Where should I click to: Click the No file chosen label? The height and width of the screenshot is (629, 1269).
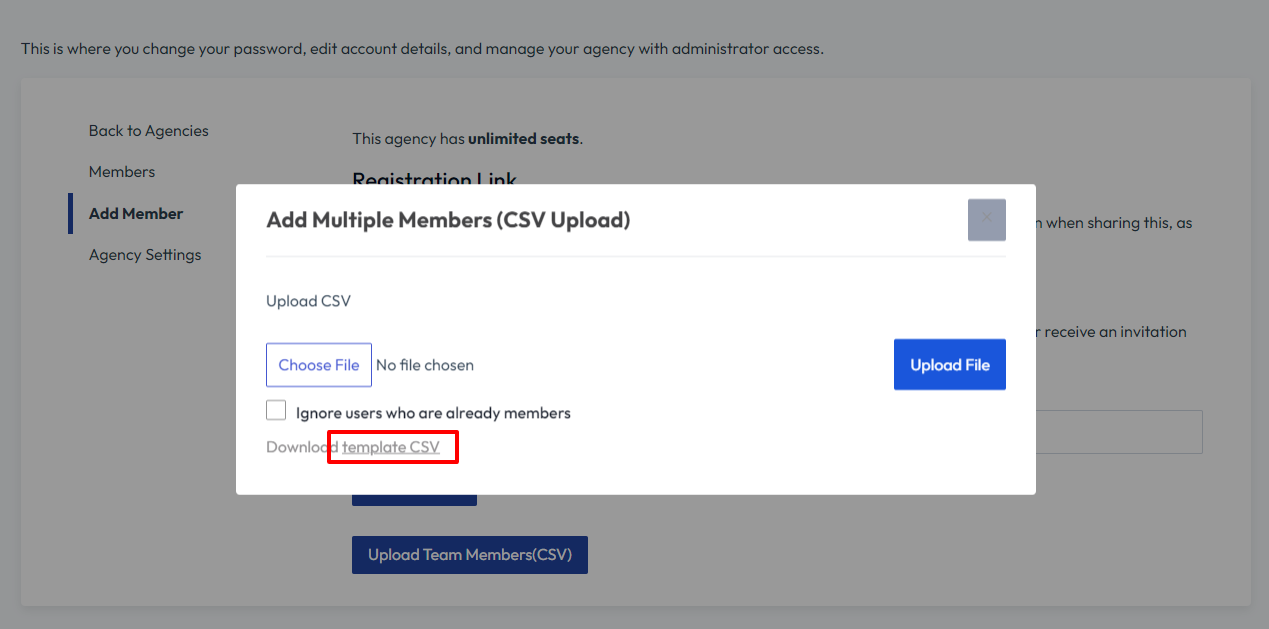click(x=424, y=364)
